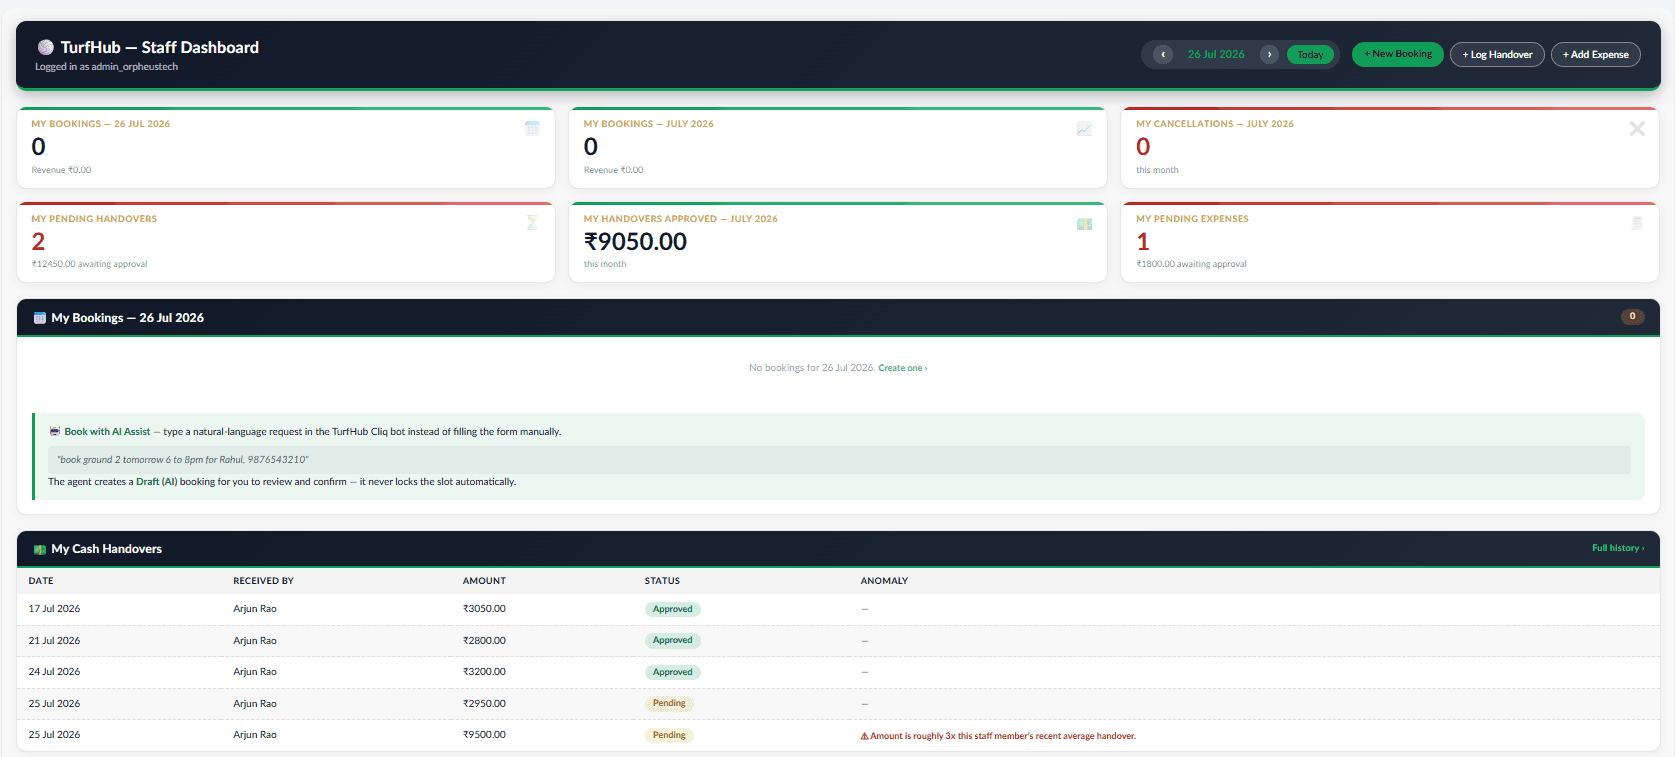The width and height of the screenshot is (1675, 757).
Task: Click the anomaly warning triangle icon
Action: click(x=864, y=736)
